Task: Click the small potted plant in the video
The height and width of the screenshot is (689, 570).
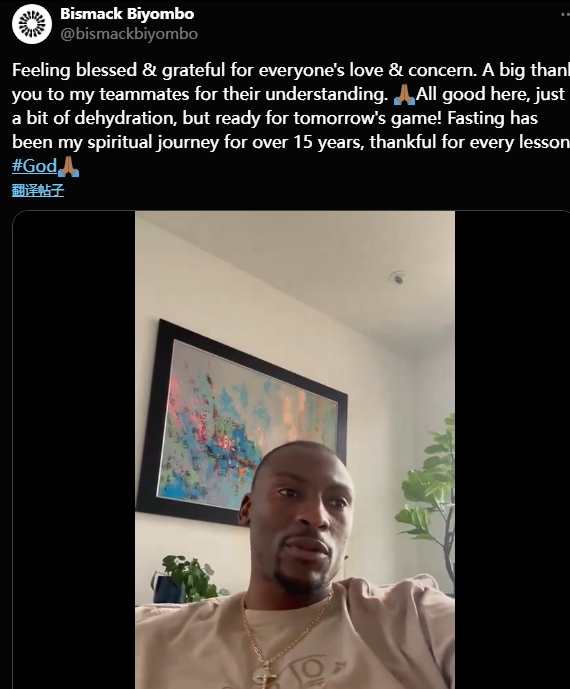Action: click(x=187, y=578)
